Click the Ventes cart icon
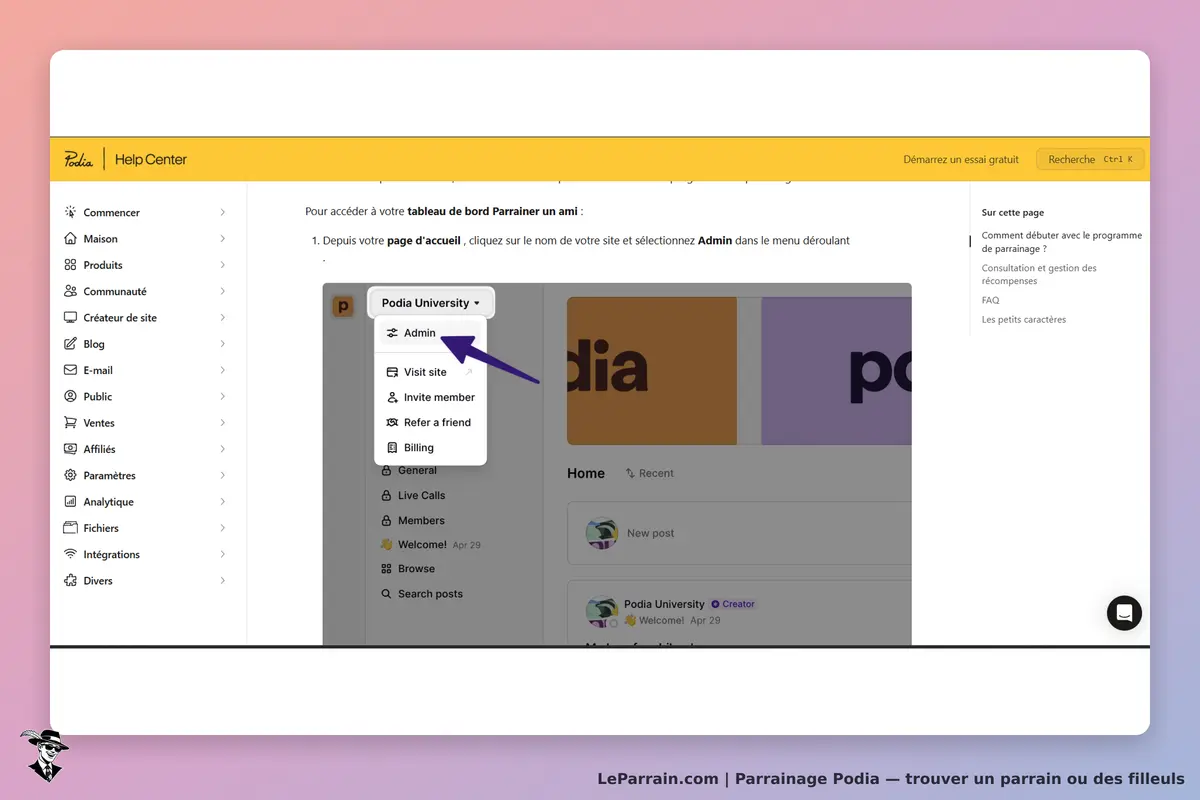Image resolution: width=1200 pixels, height=800 pixels. coord(70,422)
